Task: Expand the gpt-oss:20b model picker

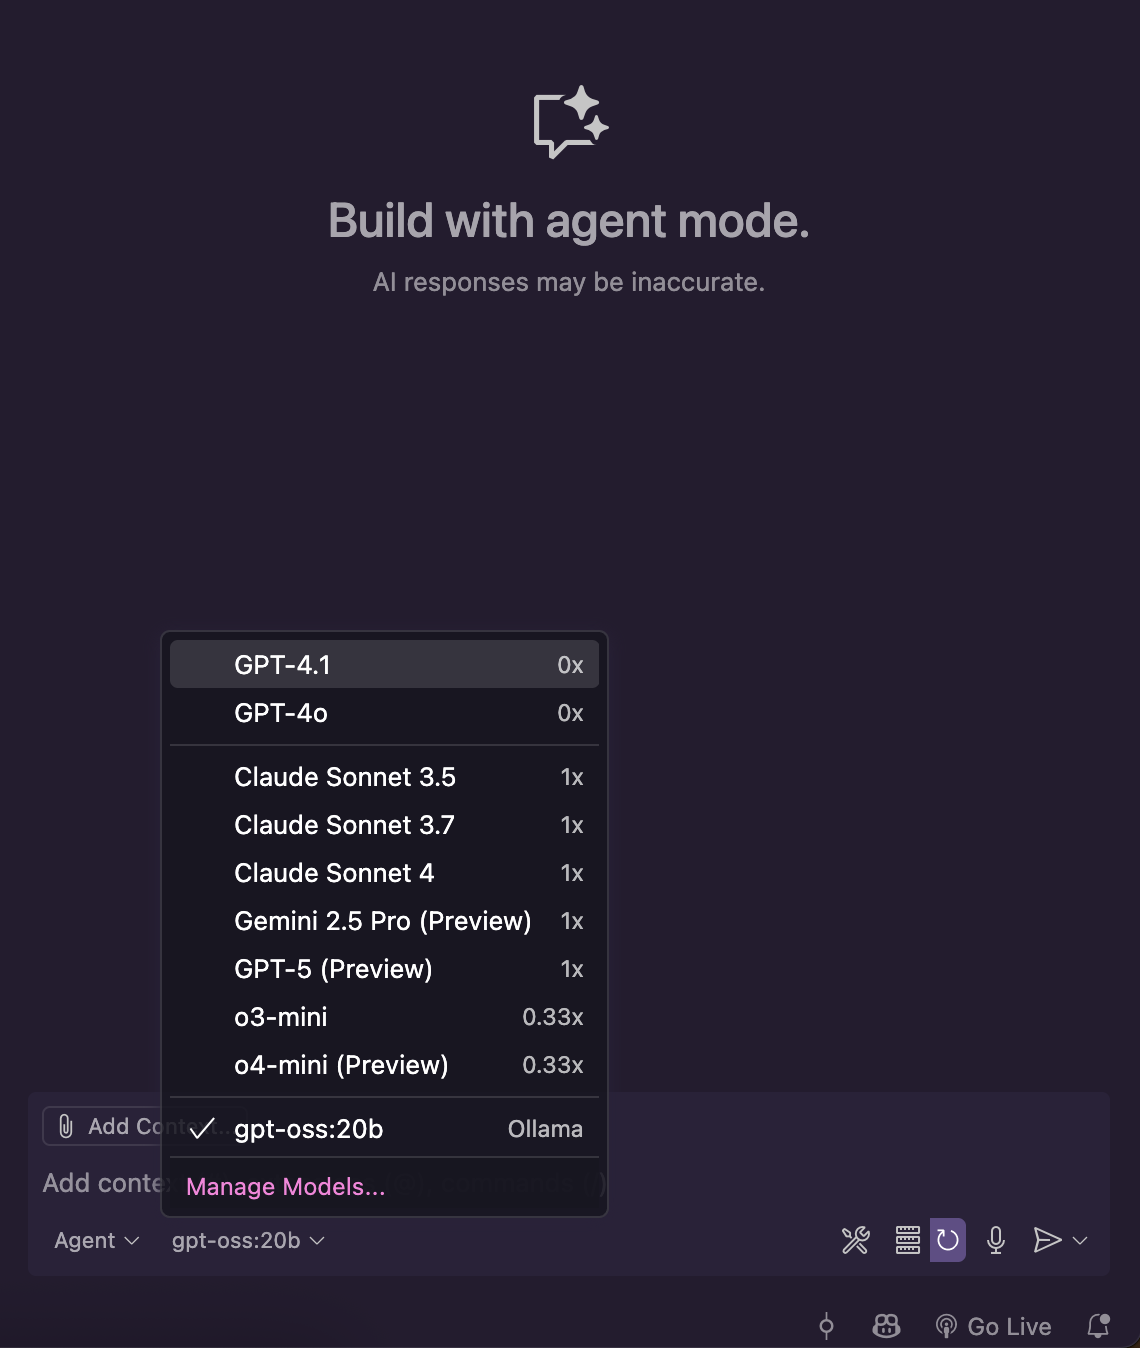Action: (x=246, y=1240)
